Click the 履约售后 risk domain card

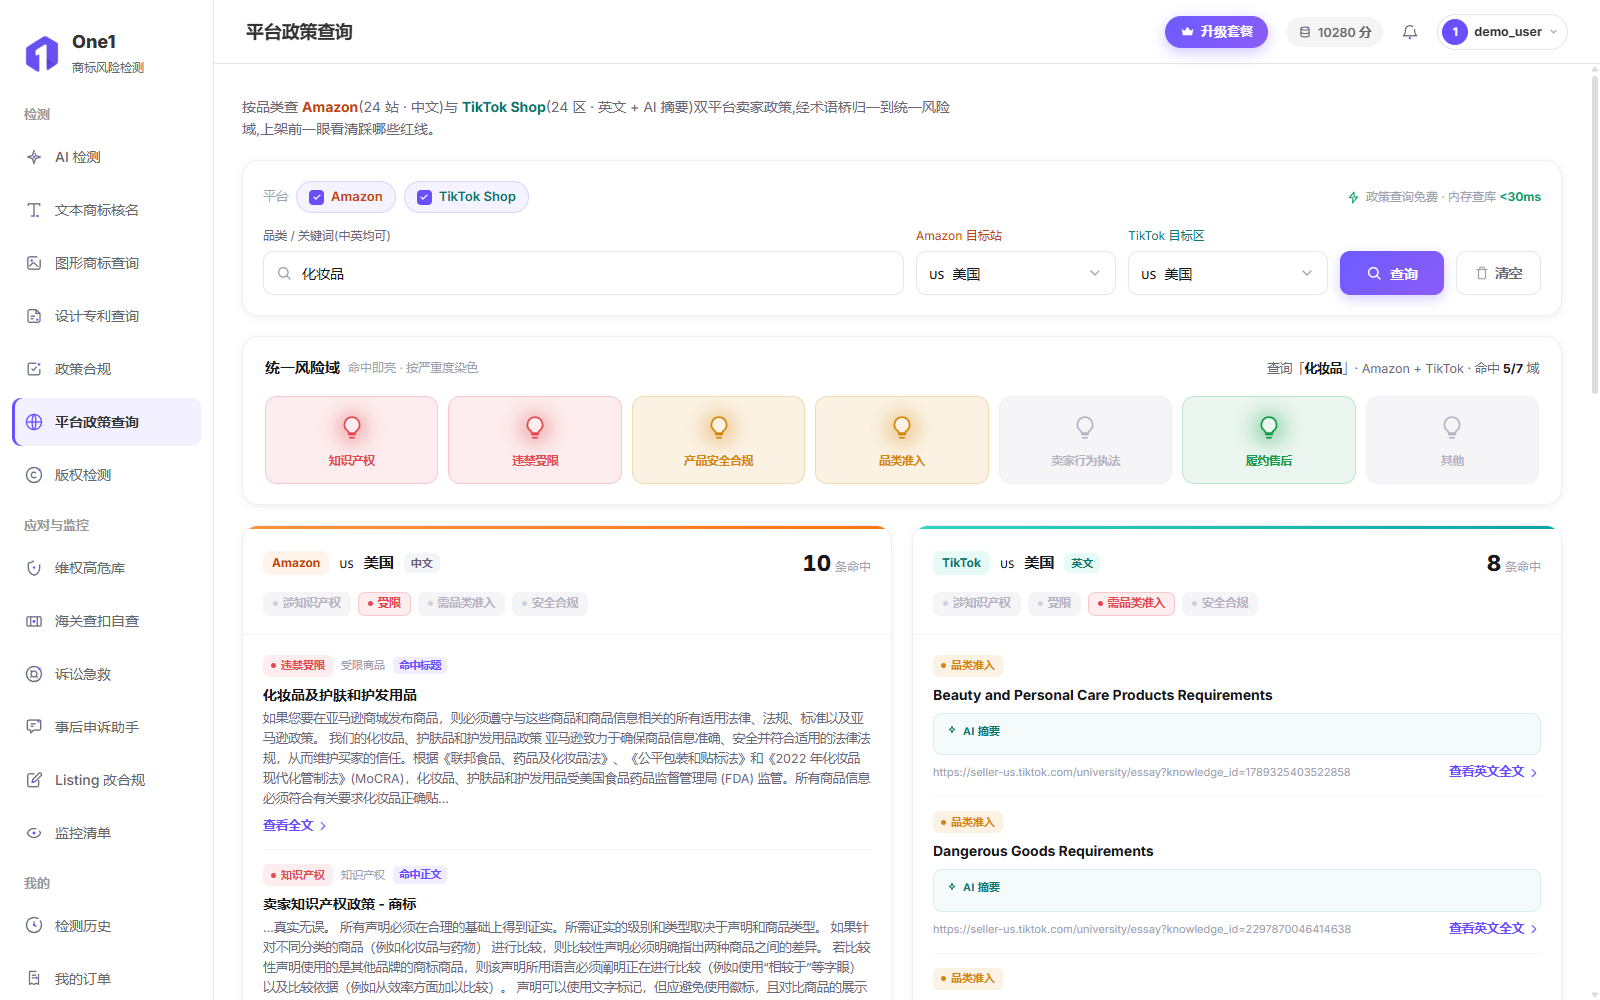tap(1269, 440)
